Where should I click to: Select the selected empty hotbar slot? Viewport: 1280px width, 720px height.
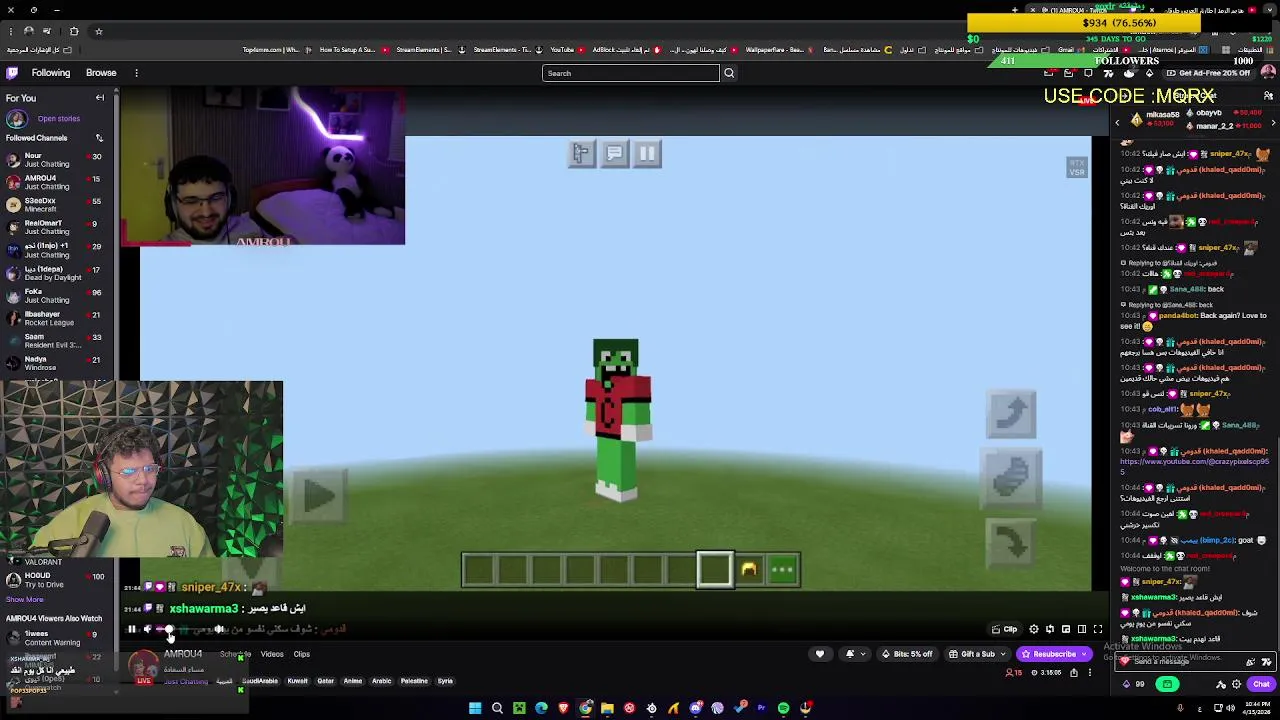(715, 570)
